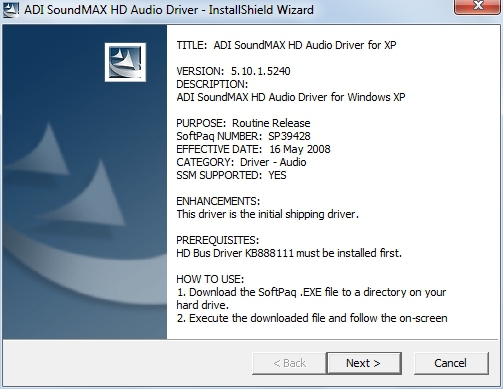Click the EFFECTIVE DATE 16 May 2008 line
Screen dimensions: 503x389
pos(253,149)
